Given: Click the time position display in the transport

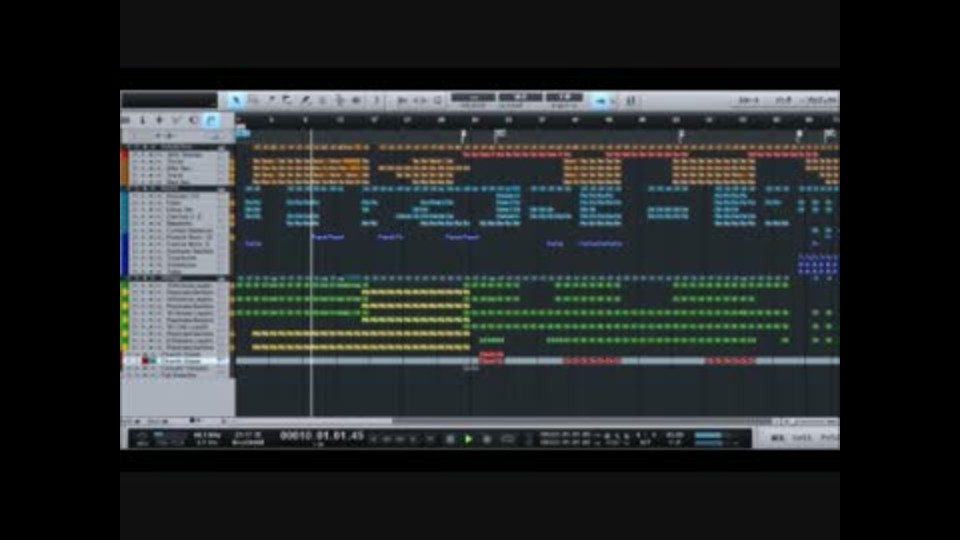Looking at the screenshot, I should [321, 436].
